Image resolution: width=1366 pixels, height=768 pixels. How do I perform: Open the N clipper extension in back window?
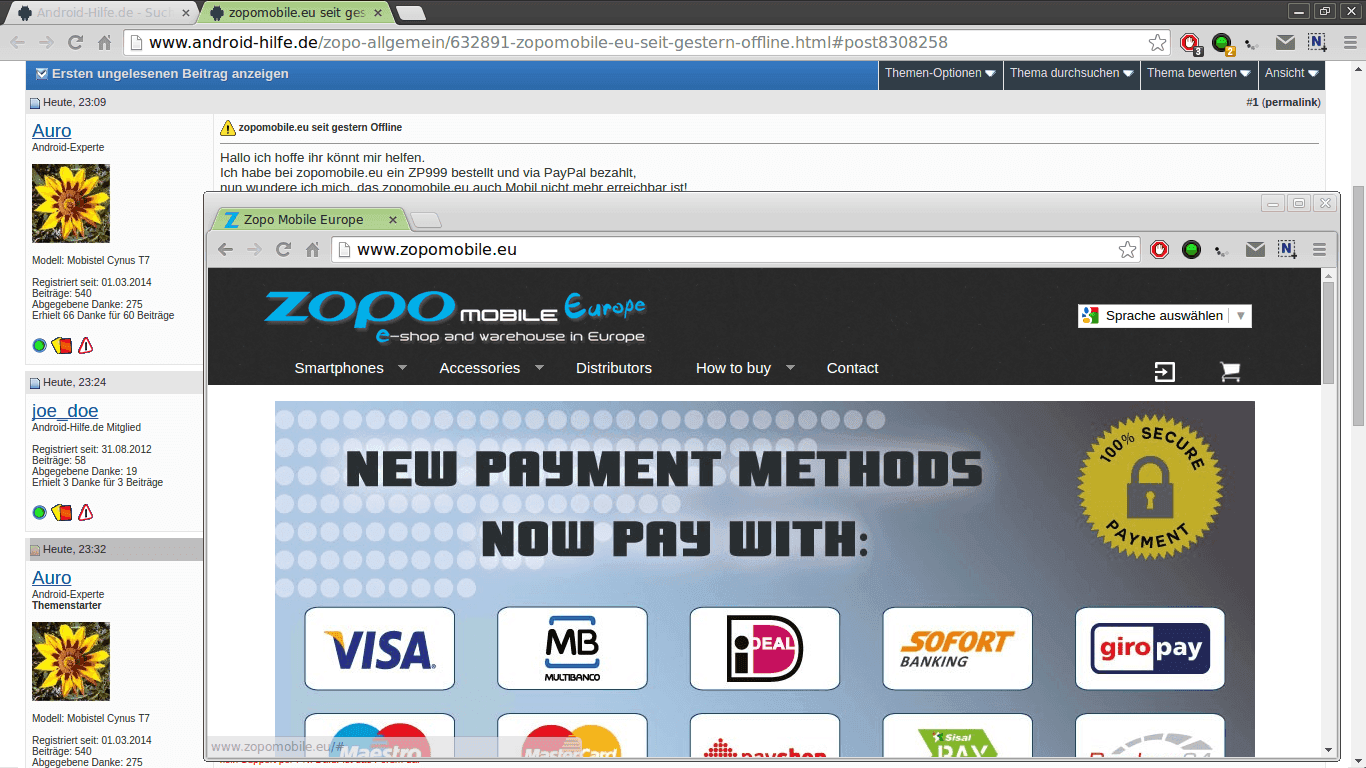1317,42
